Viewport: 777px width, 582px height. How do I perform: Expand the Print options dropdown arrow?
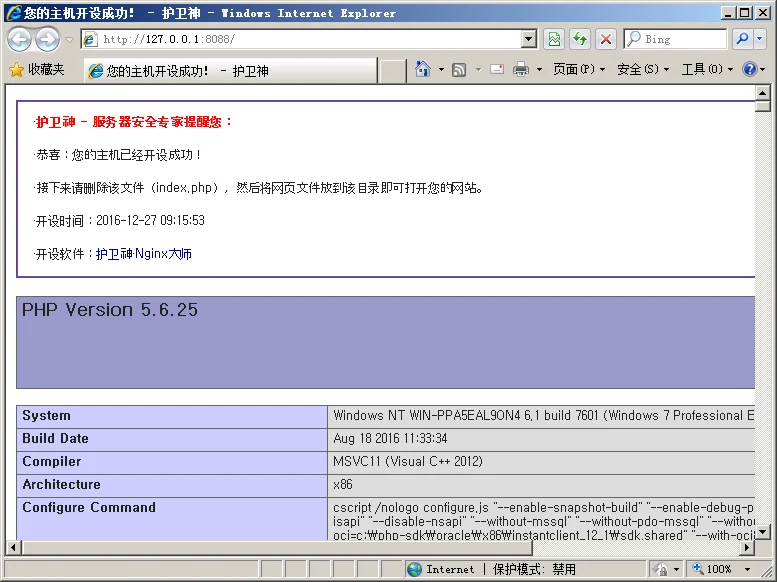[540, 70]
